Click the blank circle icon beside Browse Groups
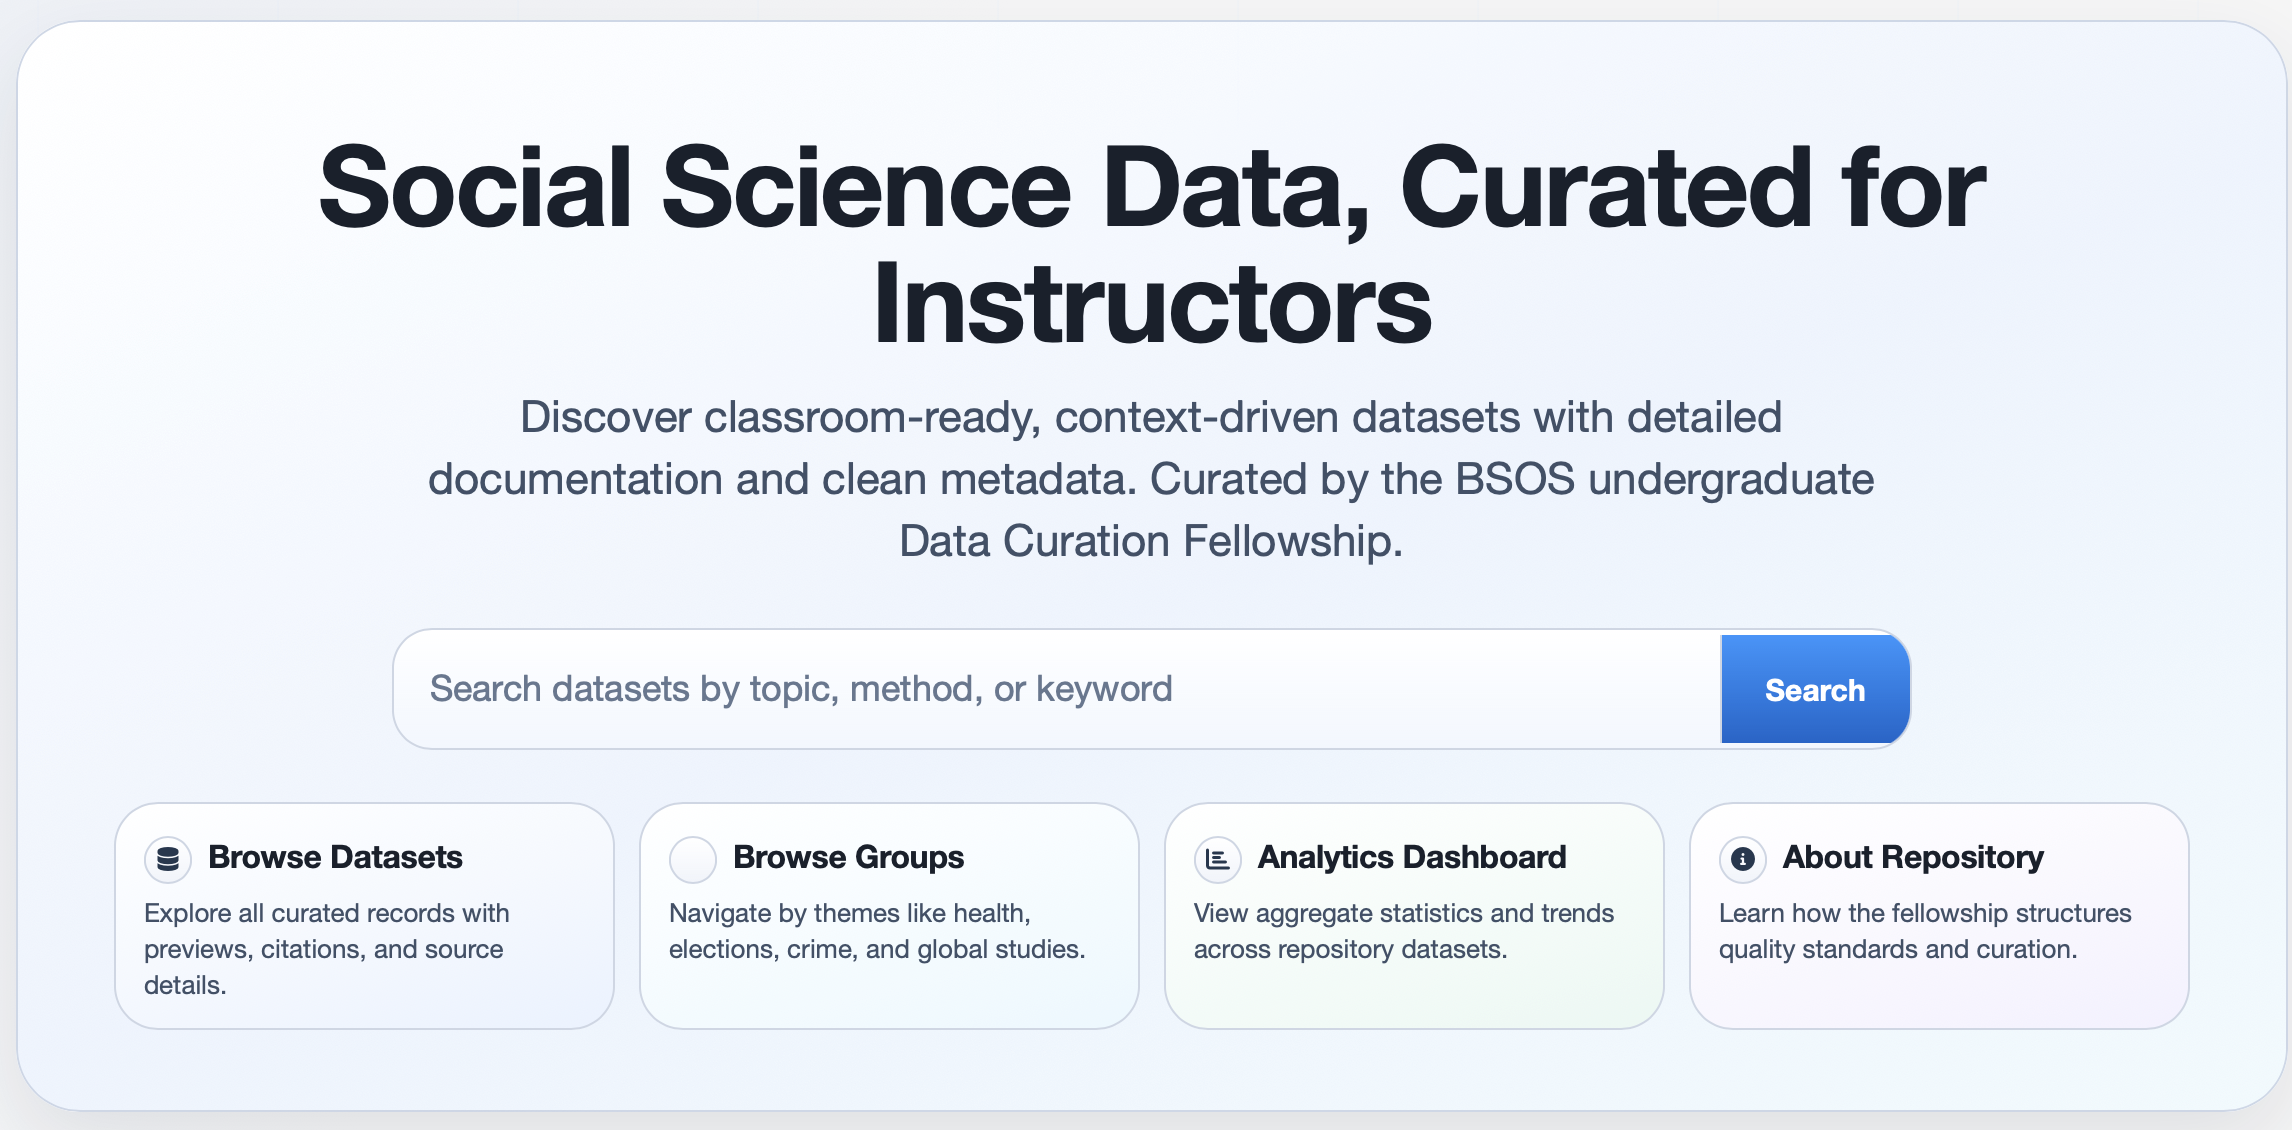The width and height of the screenshot is (2292, 1130). click(692, 859)
